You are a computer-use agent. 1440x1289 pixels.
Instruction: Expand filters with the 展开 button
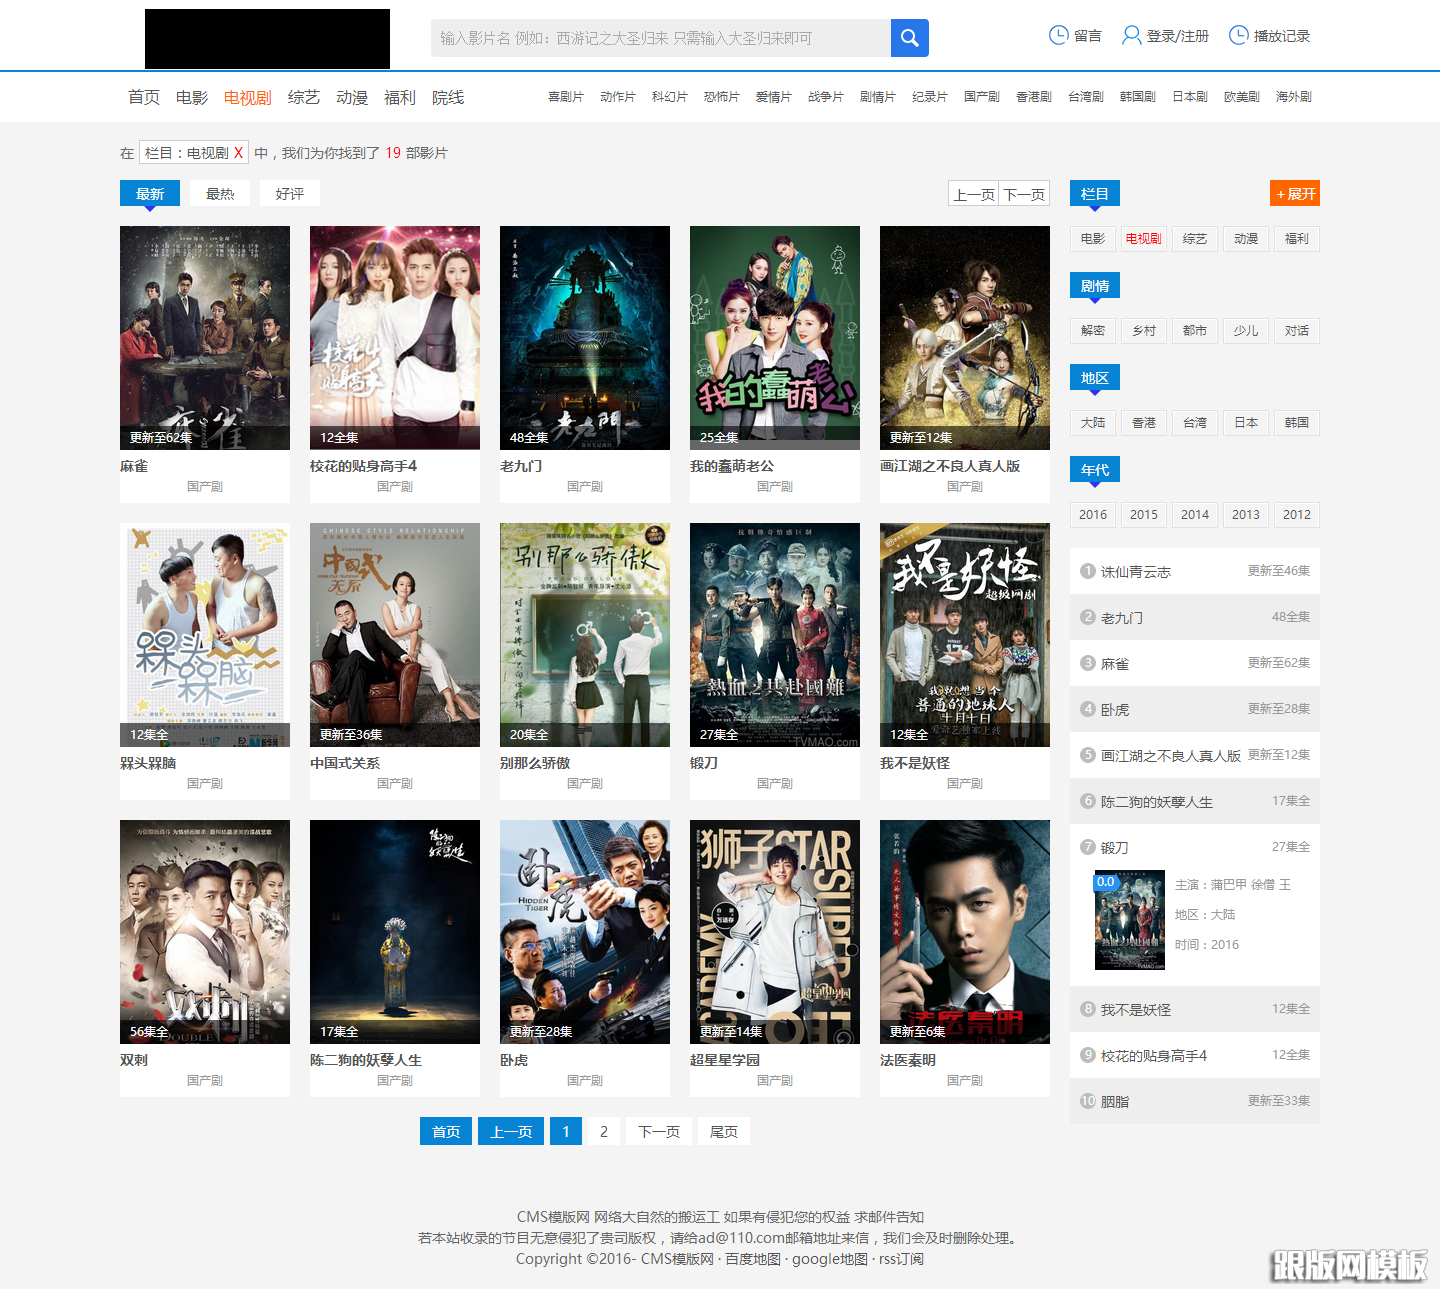pos(1294,194)
